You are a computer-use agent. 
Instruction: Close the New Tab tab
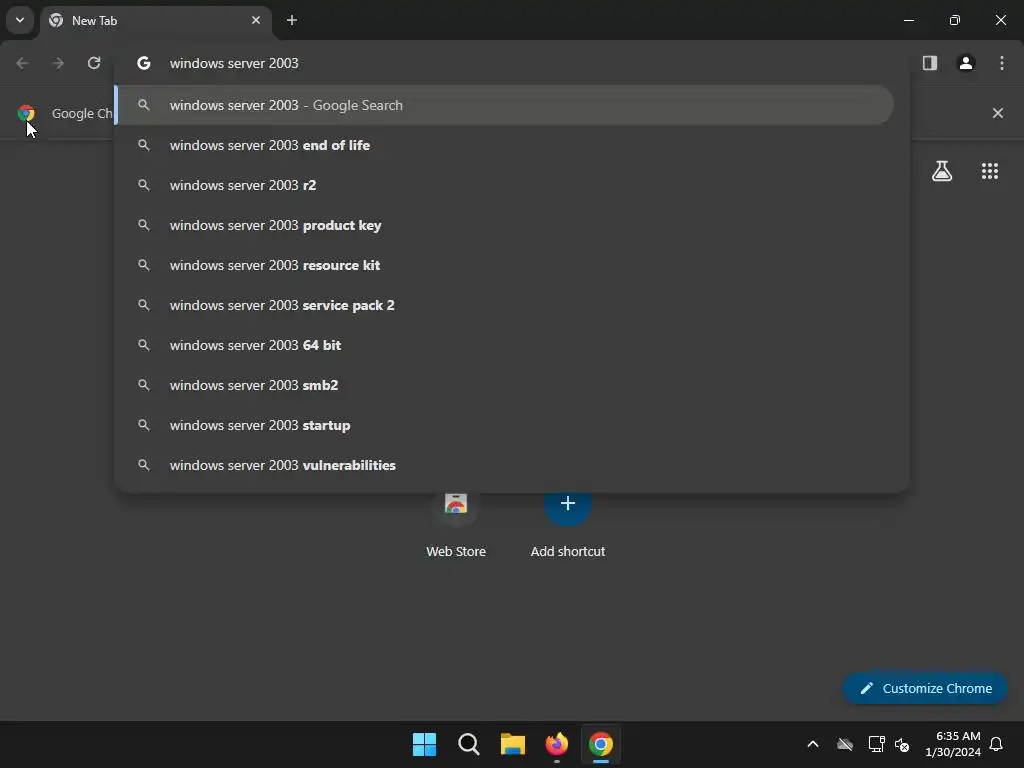pos(256,20)
